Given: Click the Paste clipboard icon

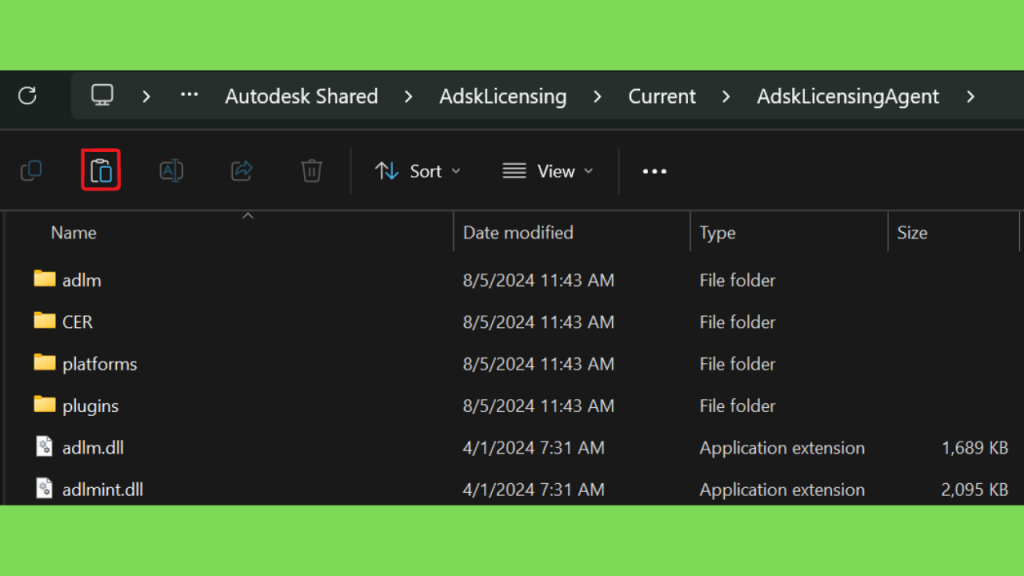Looking at the screenshot, I should point(101,171).
